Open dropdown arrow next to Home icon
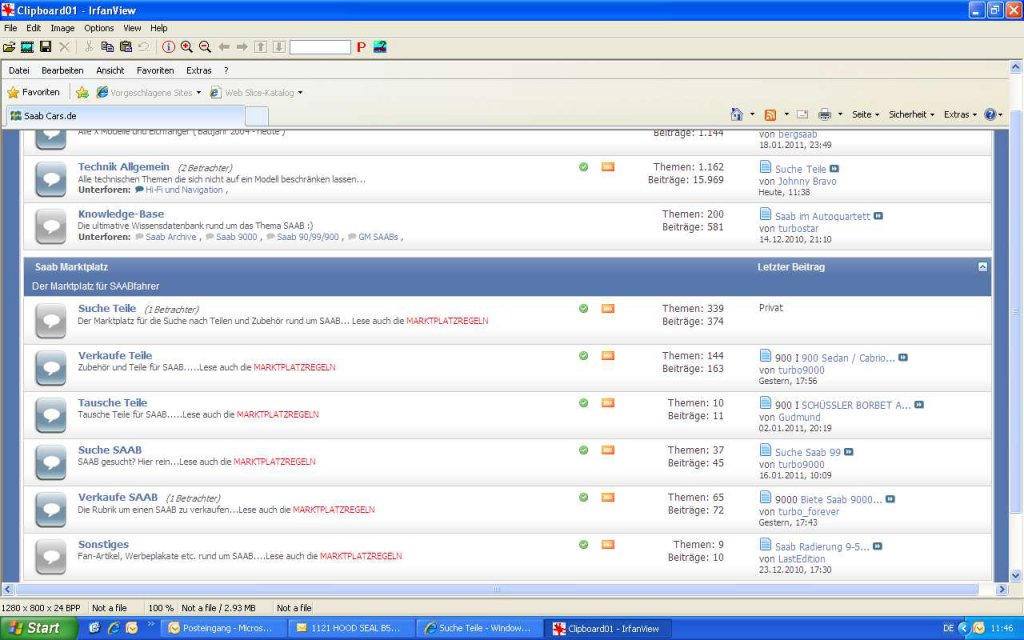The width and height of the screenshot is (1024, 640). click(x=752, y=114)
